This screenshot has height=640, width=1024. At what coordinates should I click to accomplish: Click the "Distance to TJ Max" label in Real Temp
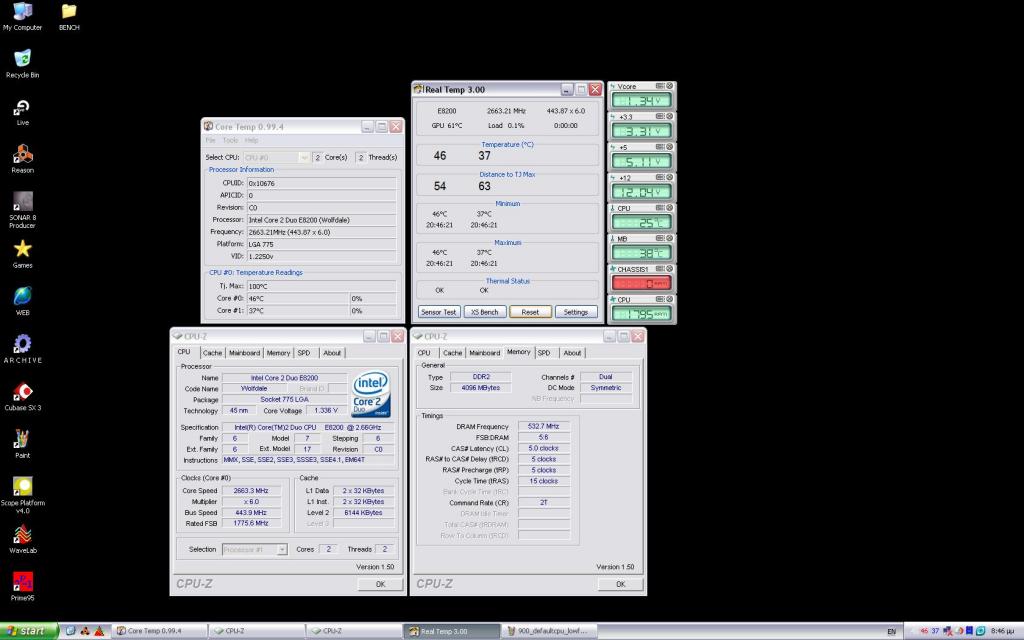[507, 174]
